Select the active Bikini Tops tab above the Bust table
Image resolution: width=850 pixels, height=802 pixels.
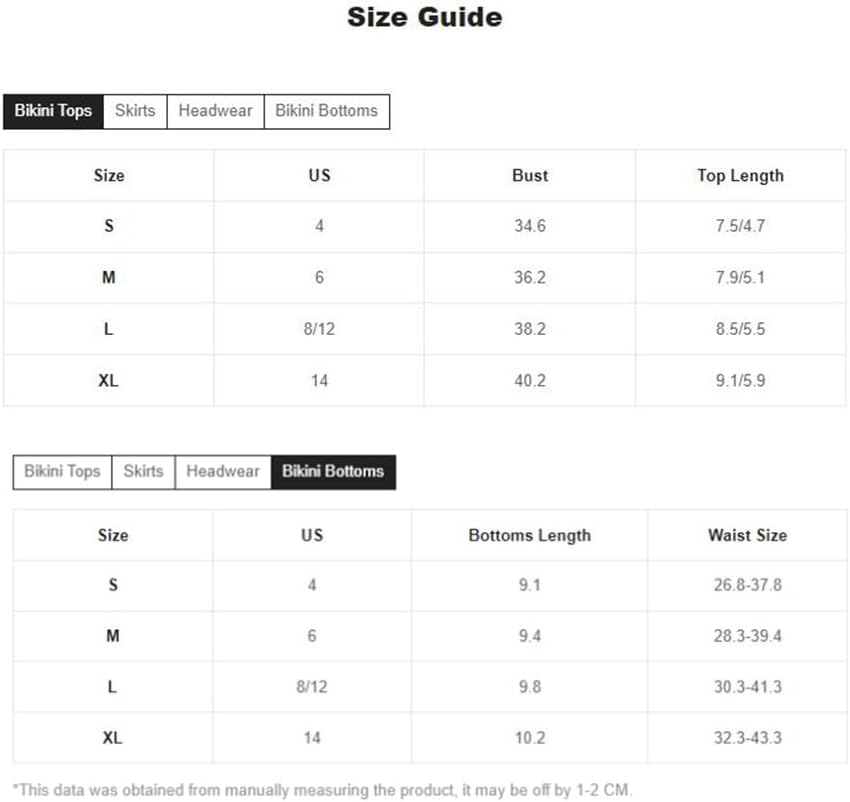pos(53,111)
